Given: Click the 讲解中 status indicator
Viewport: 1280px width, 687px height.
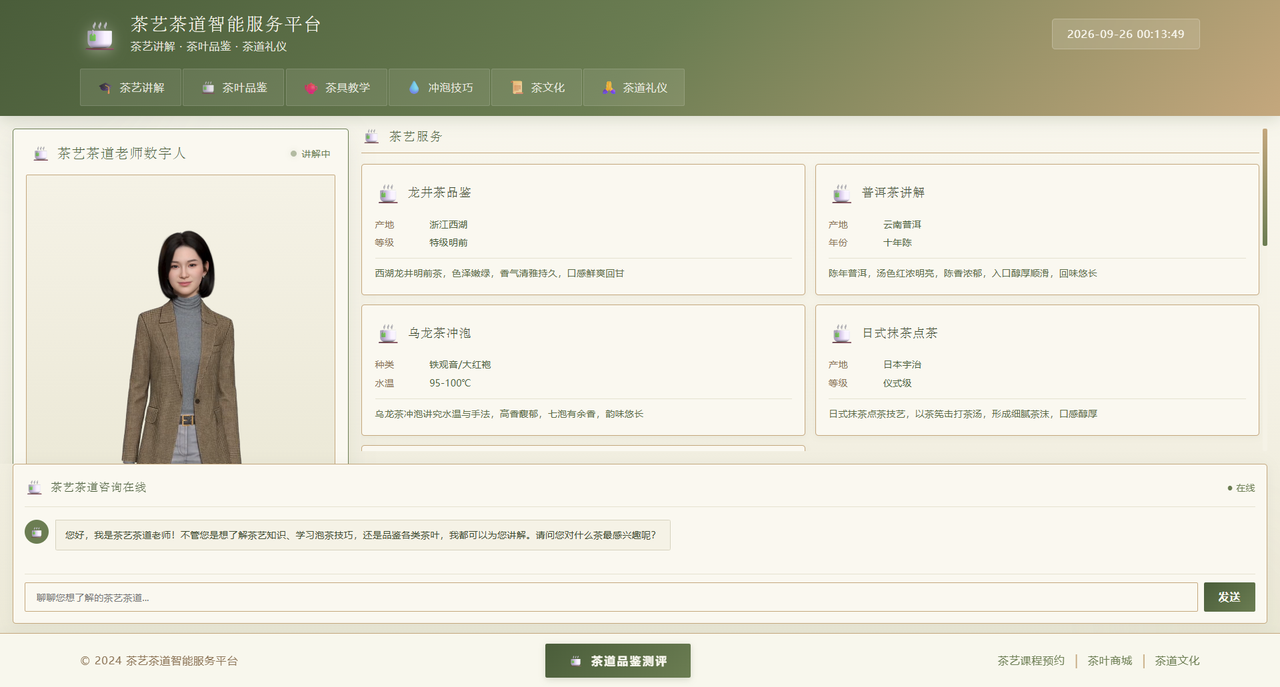Looking at the screenshot, I should point(310,154).
